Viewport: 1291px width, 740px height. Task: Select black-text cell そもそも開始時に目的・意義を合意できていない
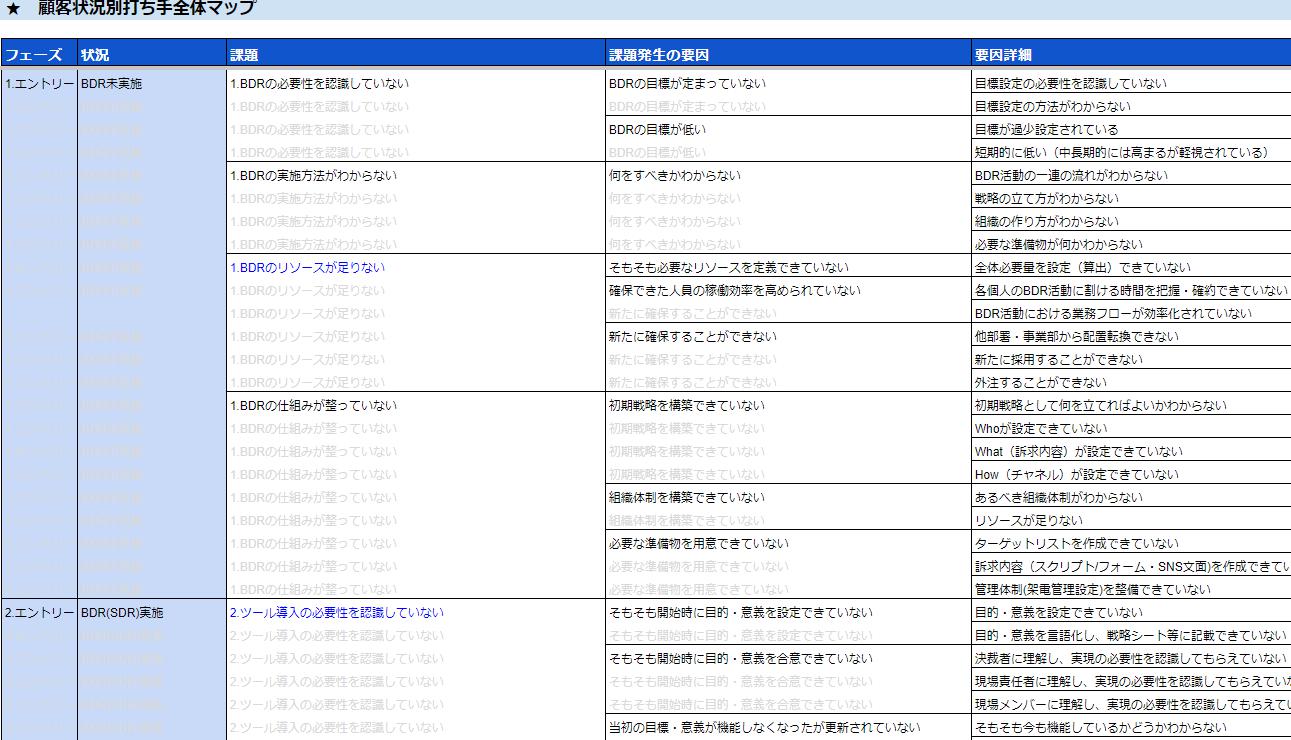tap(788, 659)
